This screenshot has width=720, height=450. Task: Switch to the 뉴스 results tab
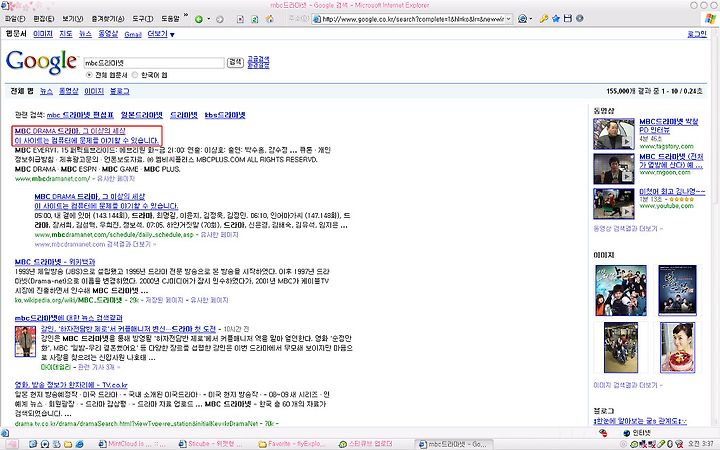[46, 91]
